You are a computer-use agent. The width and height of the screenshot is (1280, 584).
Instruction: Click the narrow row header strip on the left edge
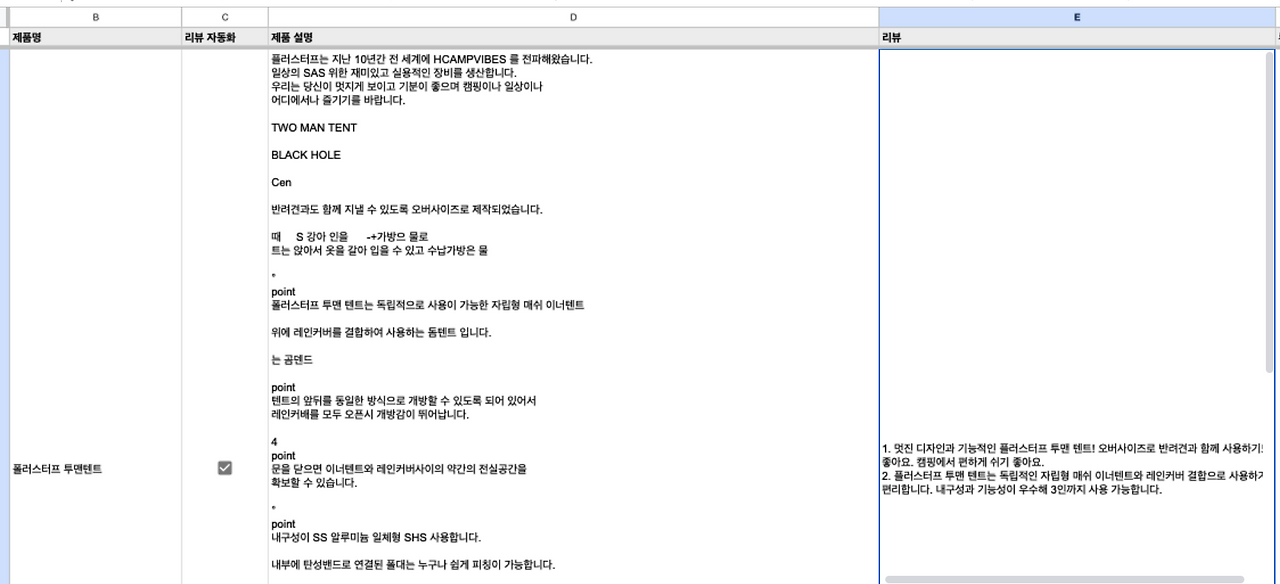(x=4, y=300)
